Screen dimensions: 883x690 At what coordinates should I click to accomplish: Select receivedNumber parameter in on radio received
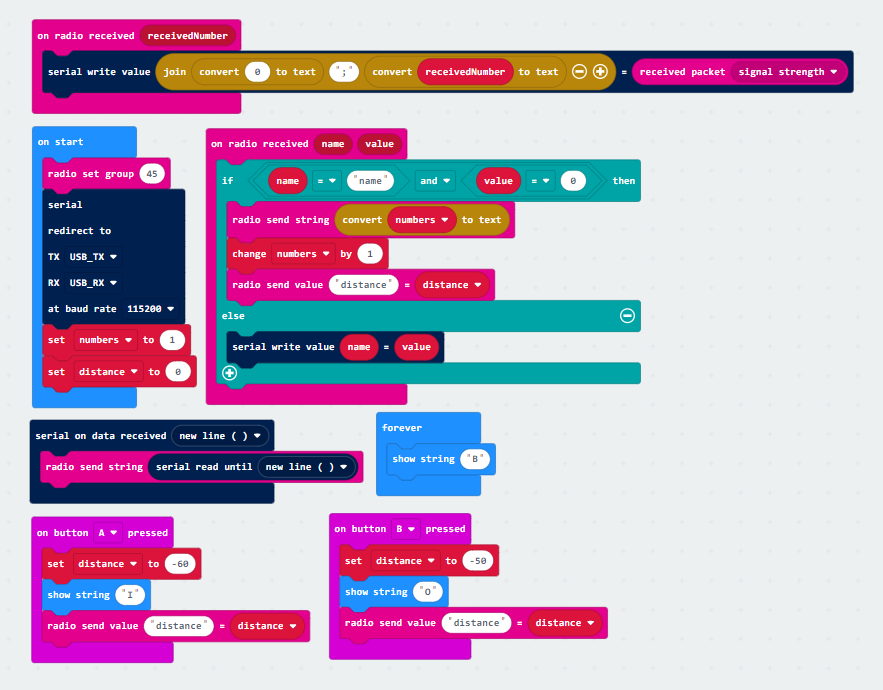(188, 35)
